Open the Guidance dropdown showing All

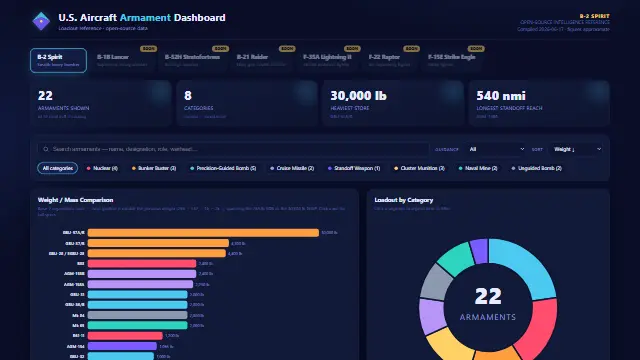[x=496, y=149]
